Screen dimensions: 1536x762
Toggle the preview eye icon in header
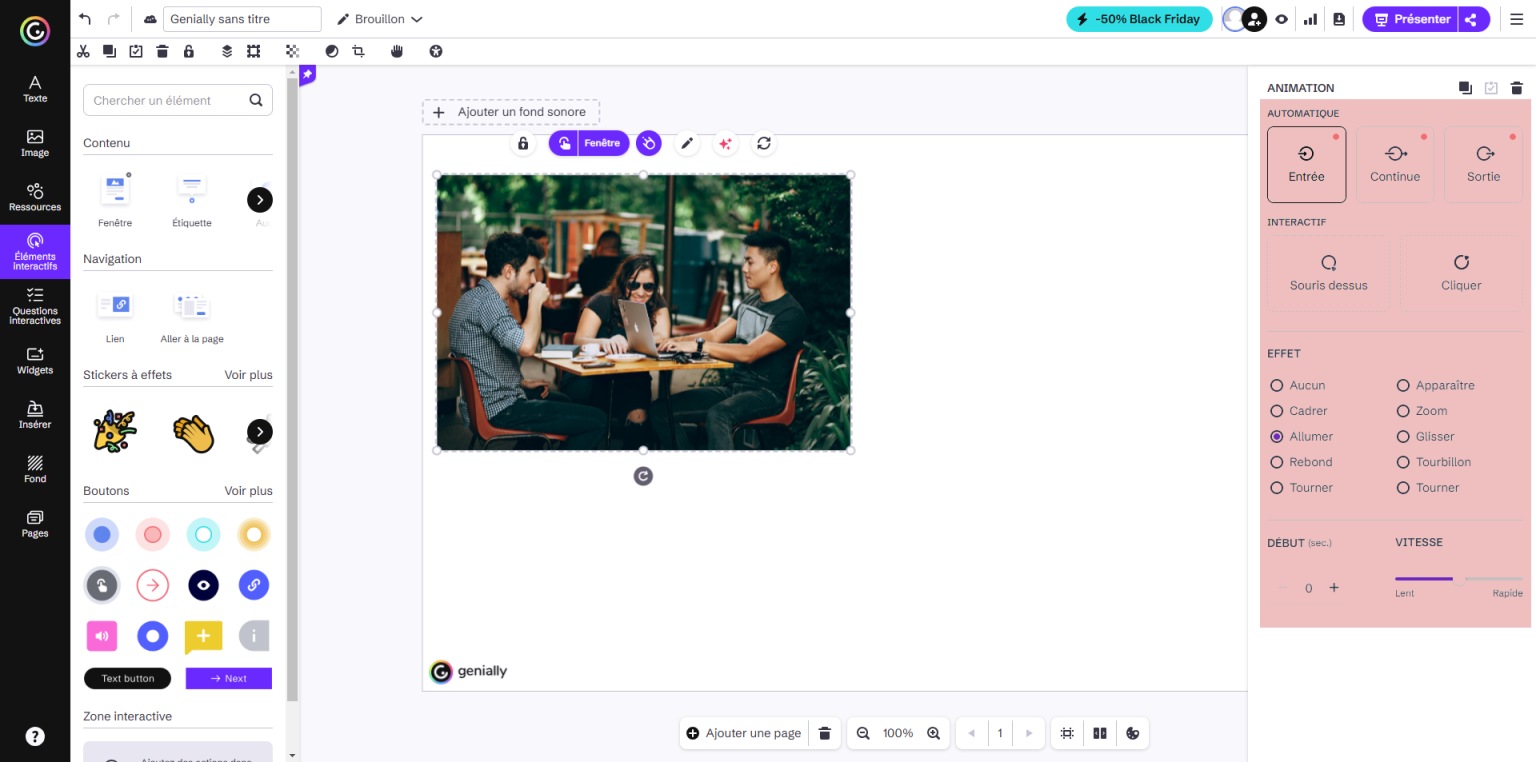pyautogui.click(x=1281, y=19)
